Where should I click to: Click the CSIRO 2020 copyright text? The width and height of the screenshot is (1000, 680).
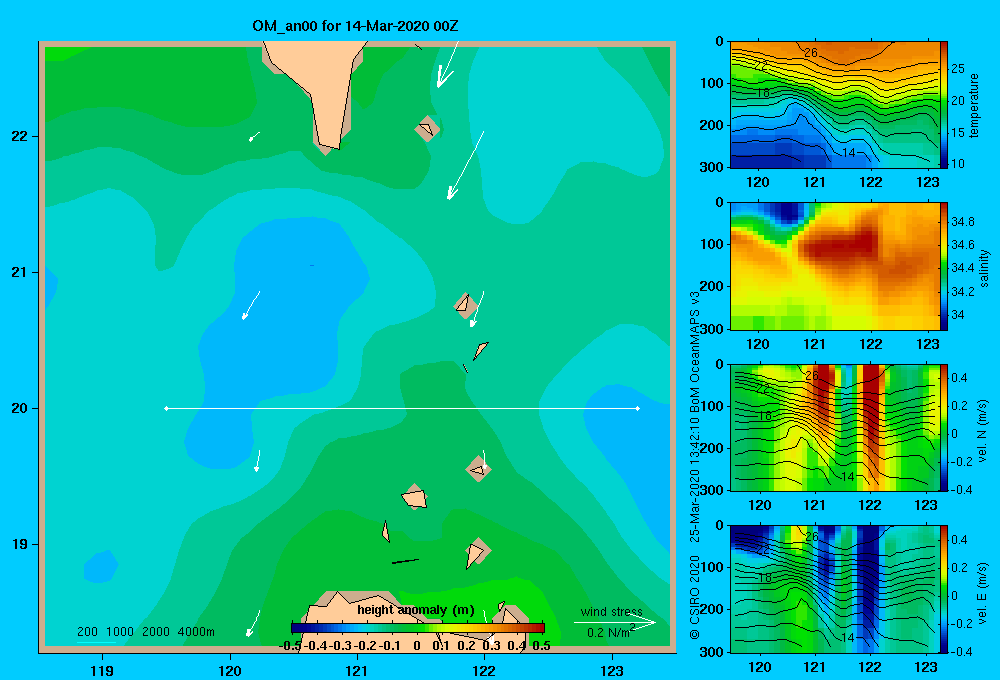click(695, 597)
